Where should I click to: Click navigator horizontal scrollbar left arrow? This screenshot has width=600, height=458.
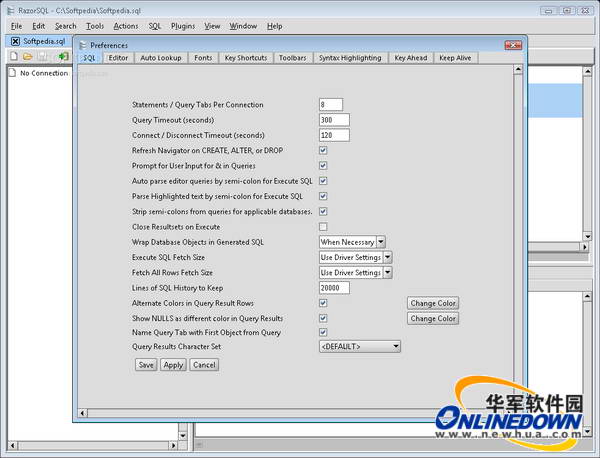13,445
